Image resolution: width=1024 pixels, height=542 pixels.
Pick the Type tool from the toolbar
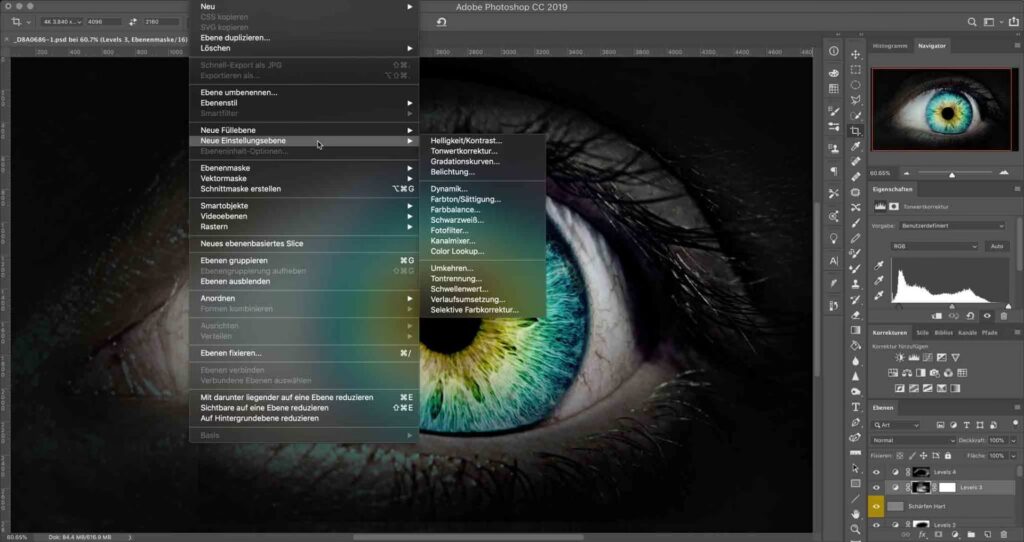tap(856, 407)
